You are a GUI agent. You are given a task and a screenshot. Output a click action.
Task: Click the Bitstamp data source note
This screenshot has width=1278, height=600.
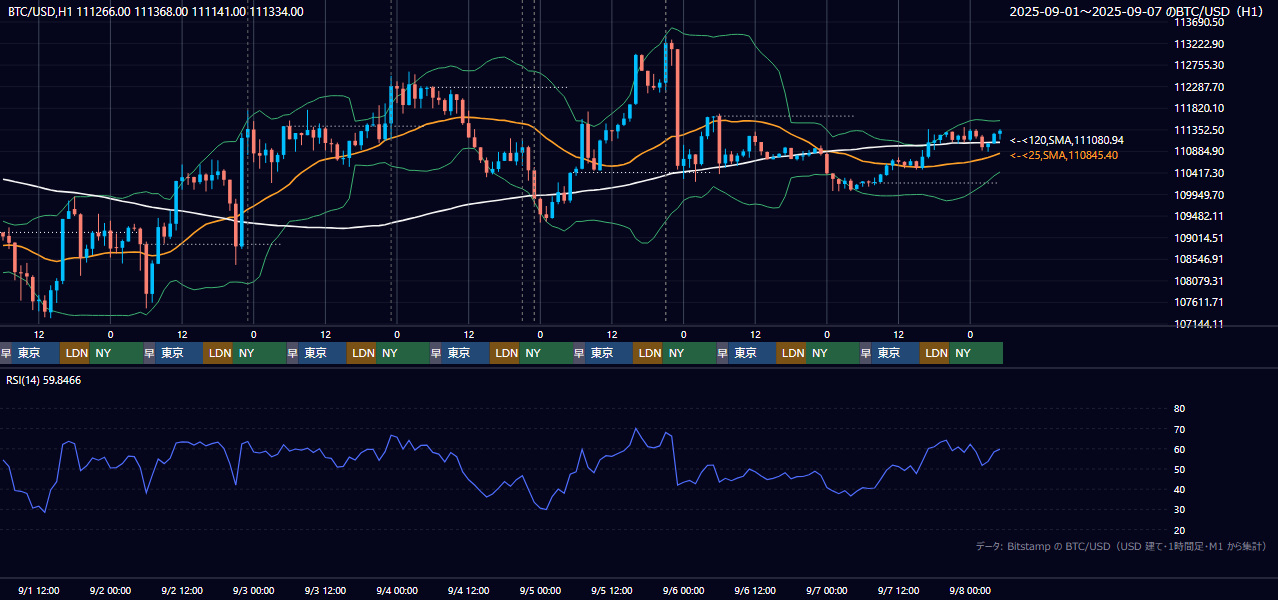click(1121, 546)
